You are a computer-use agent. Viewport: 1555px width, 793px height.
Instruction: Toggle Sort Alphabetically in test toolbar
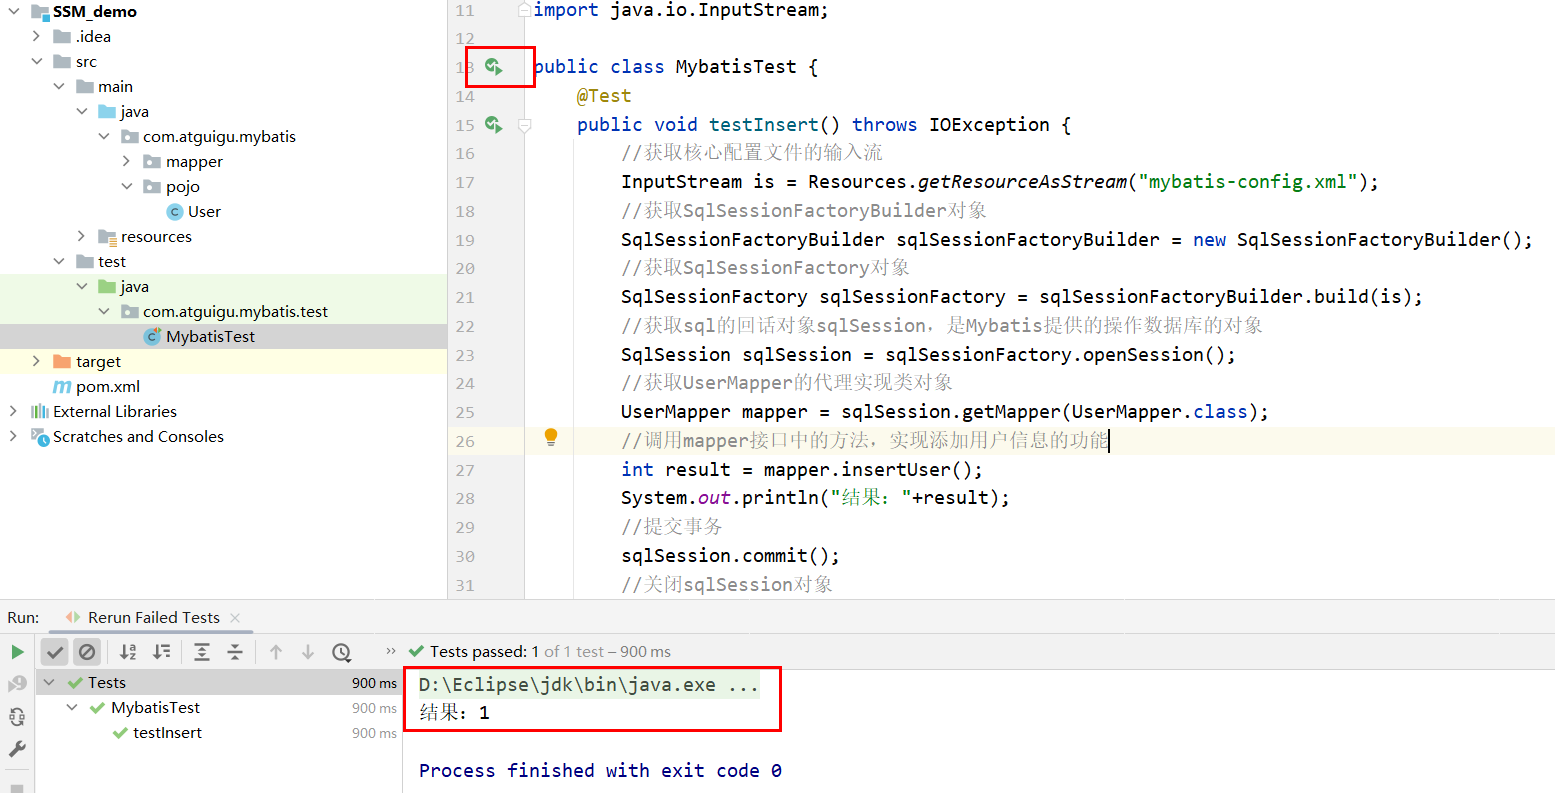[128, 652]
